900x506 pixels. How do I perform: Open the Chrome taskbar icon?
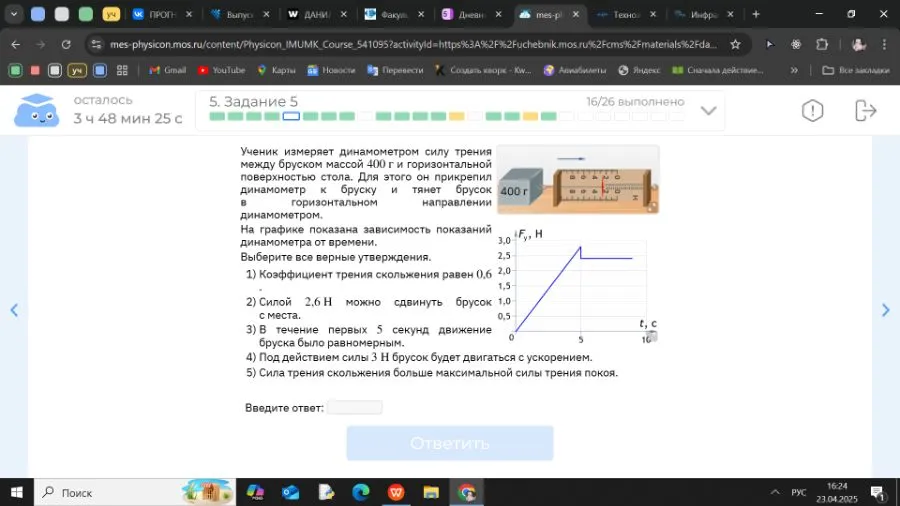pyautogui.click(x=466, y=492)
